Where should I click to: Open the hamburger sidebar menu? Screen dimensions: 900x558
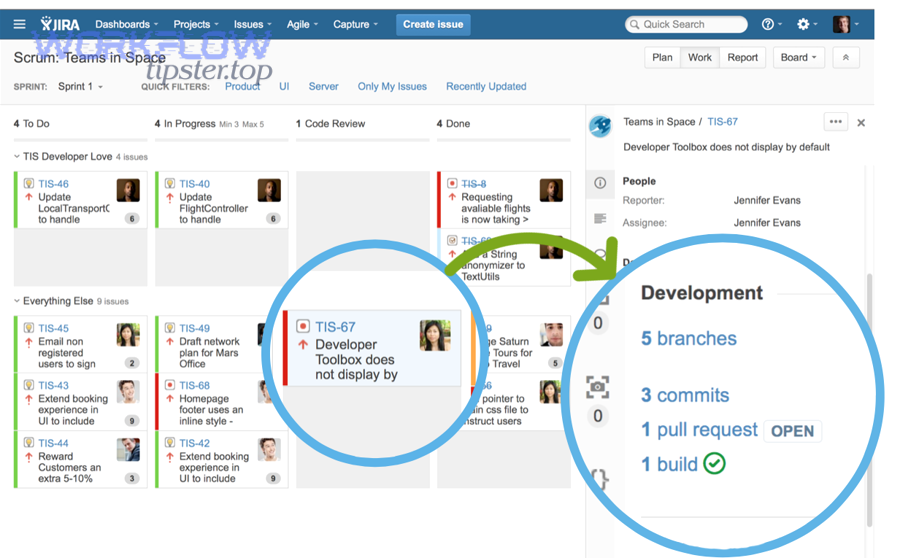coord(20,24)
